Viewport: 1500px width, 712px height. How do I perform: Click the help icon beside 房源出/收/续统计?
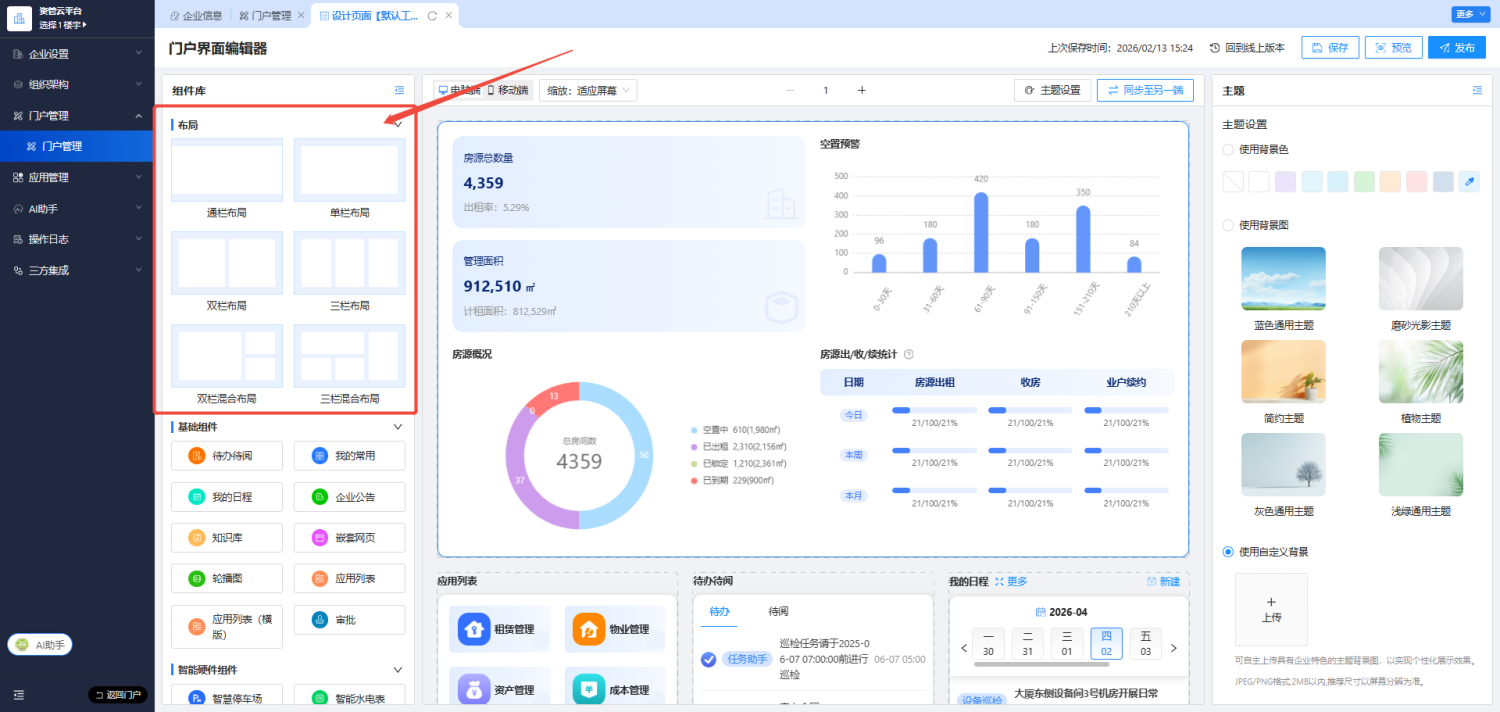(x=908, y=354)
